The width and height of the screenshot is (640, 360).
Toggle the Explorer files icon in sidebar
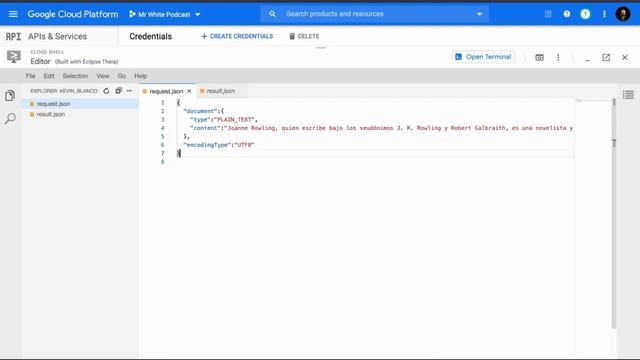(10, 96)
